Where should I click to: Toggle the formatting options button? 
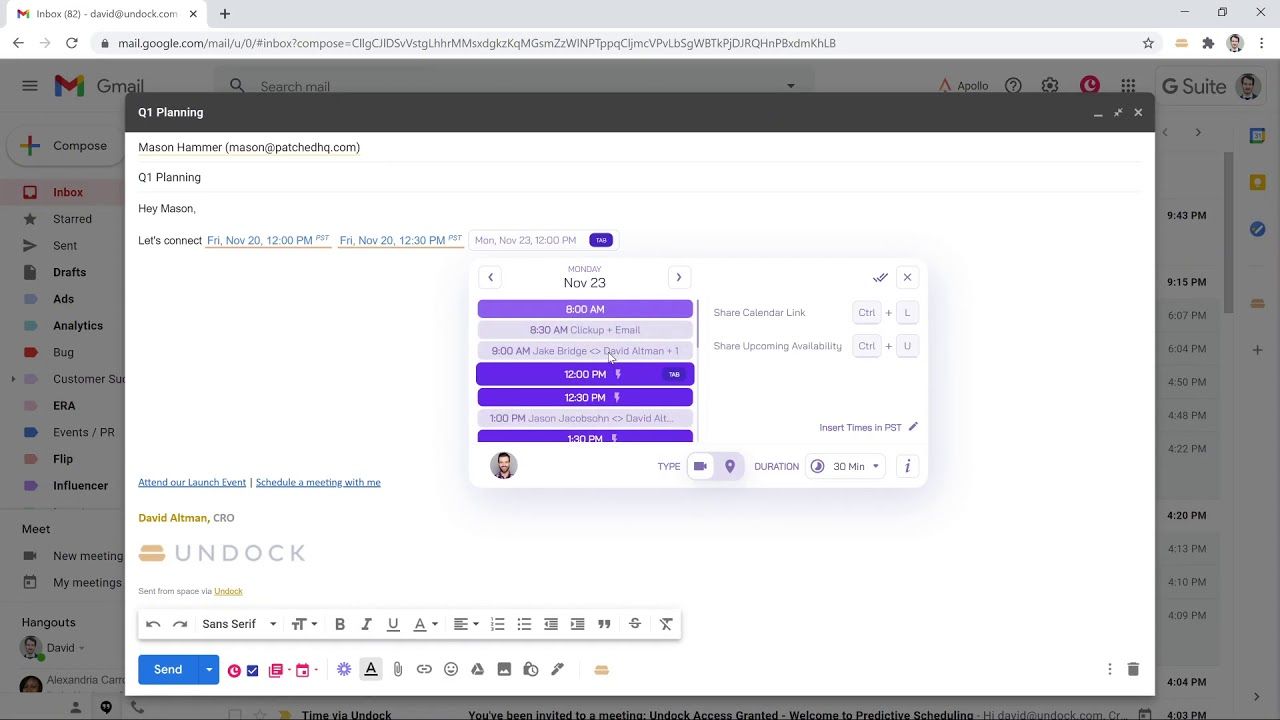pos(371,670)
